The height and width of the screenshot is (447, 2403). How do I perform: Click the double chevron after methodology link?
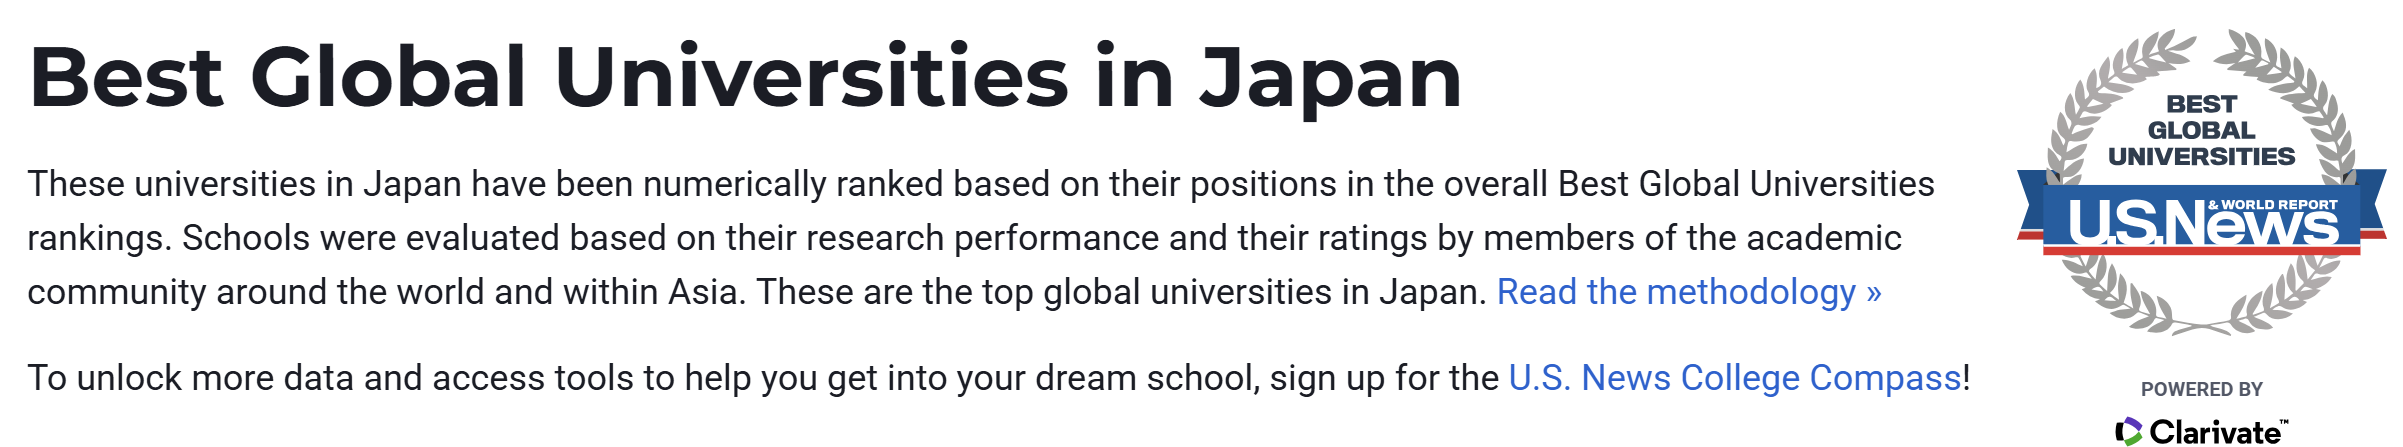[1873, 293]
